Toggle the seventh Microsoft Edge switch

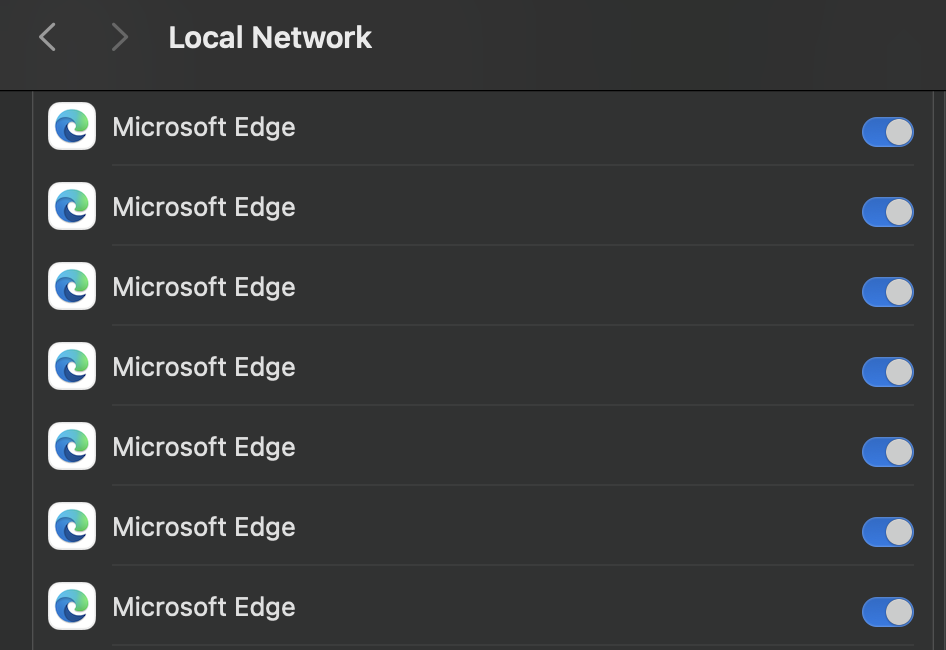[x=887, y=612]
